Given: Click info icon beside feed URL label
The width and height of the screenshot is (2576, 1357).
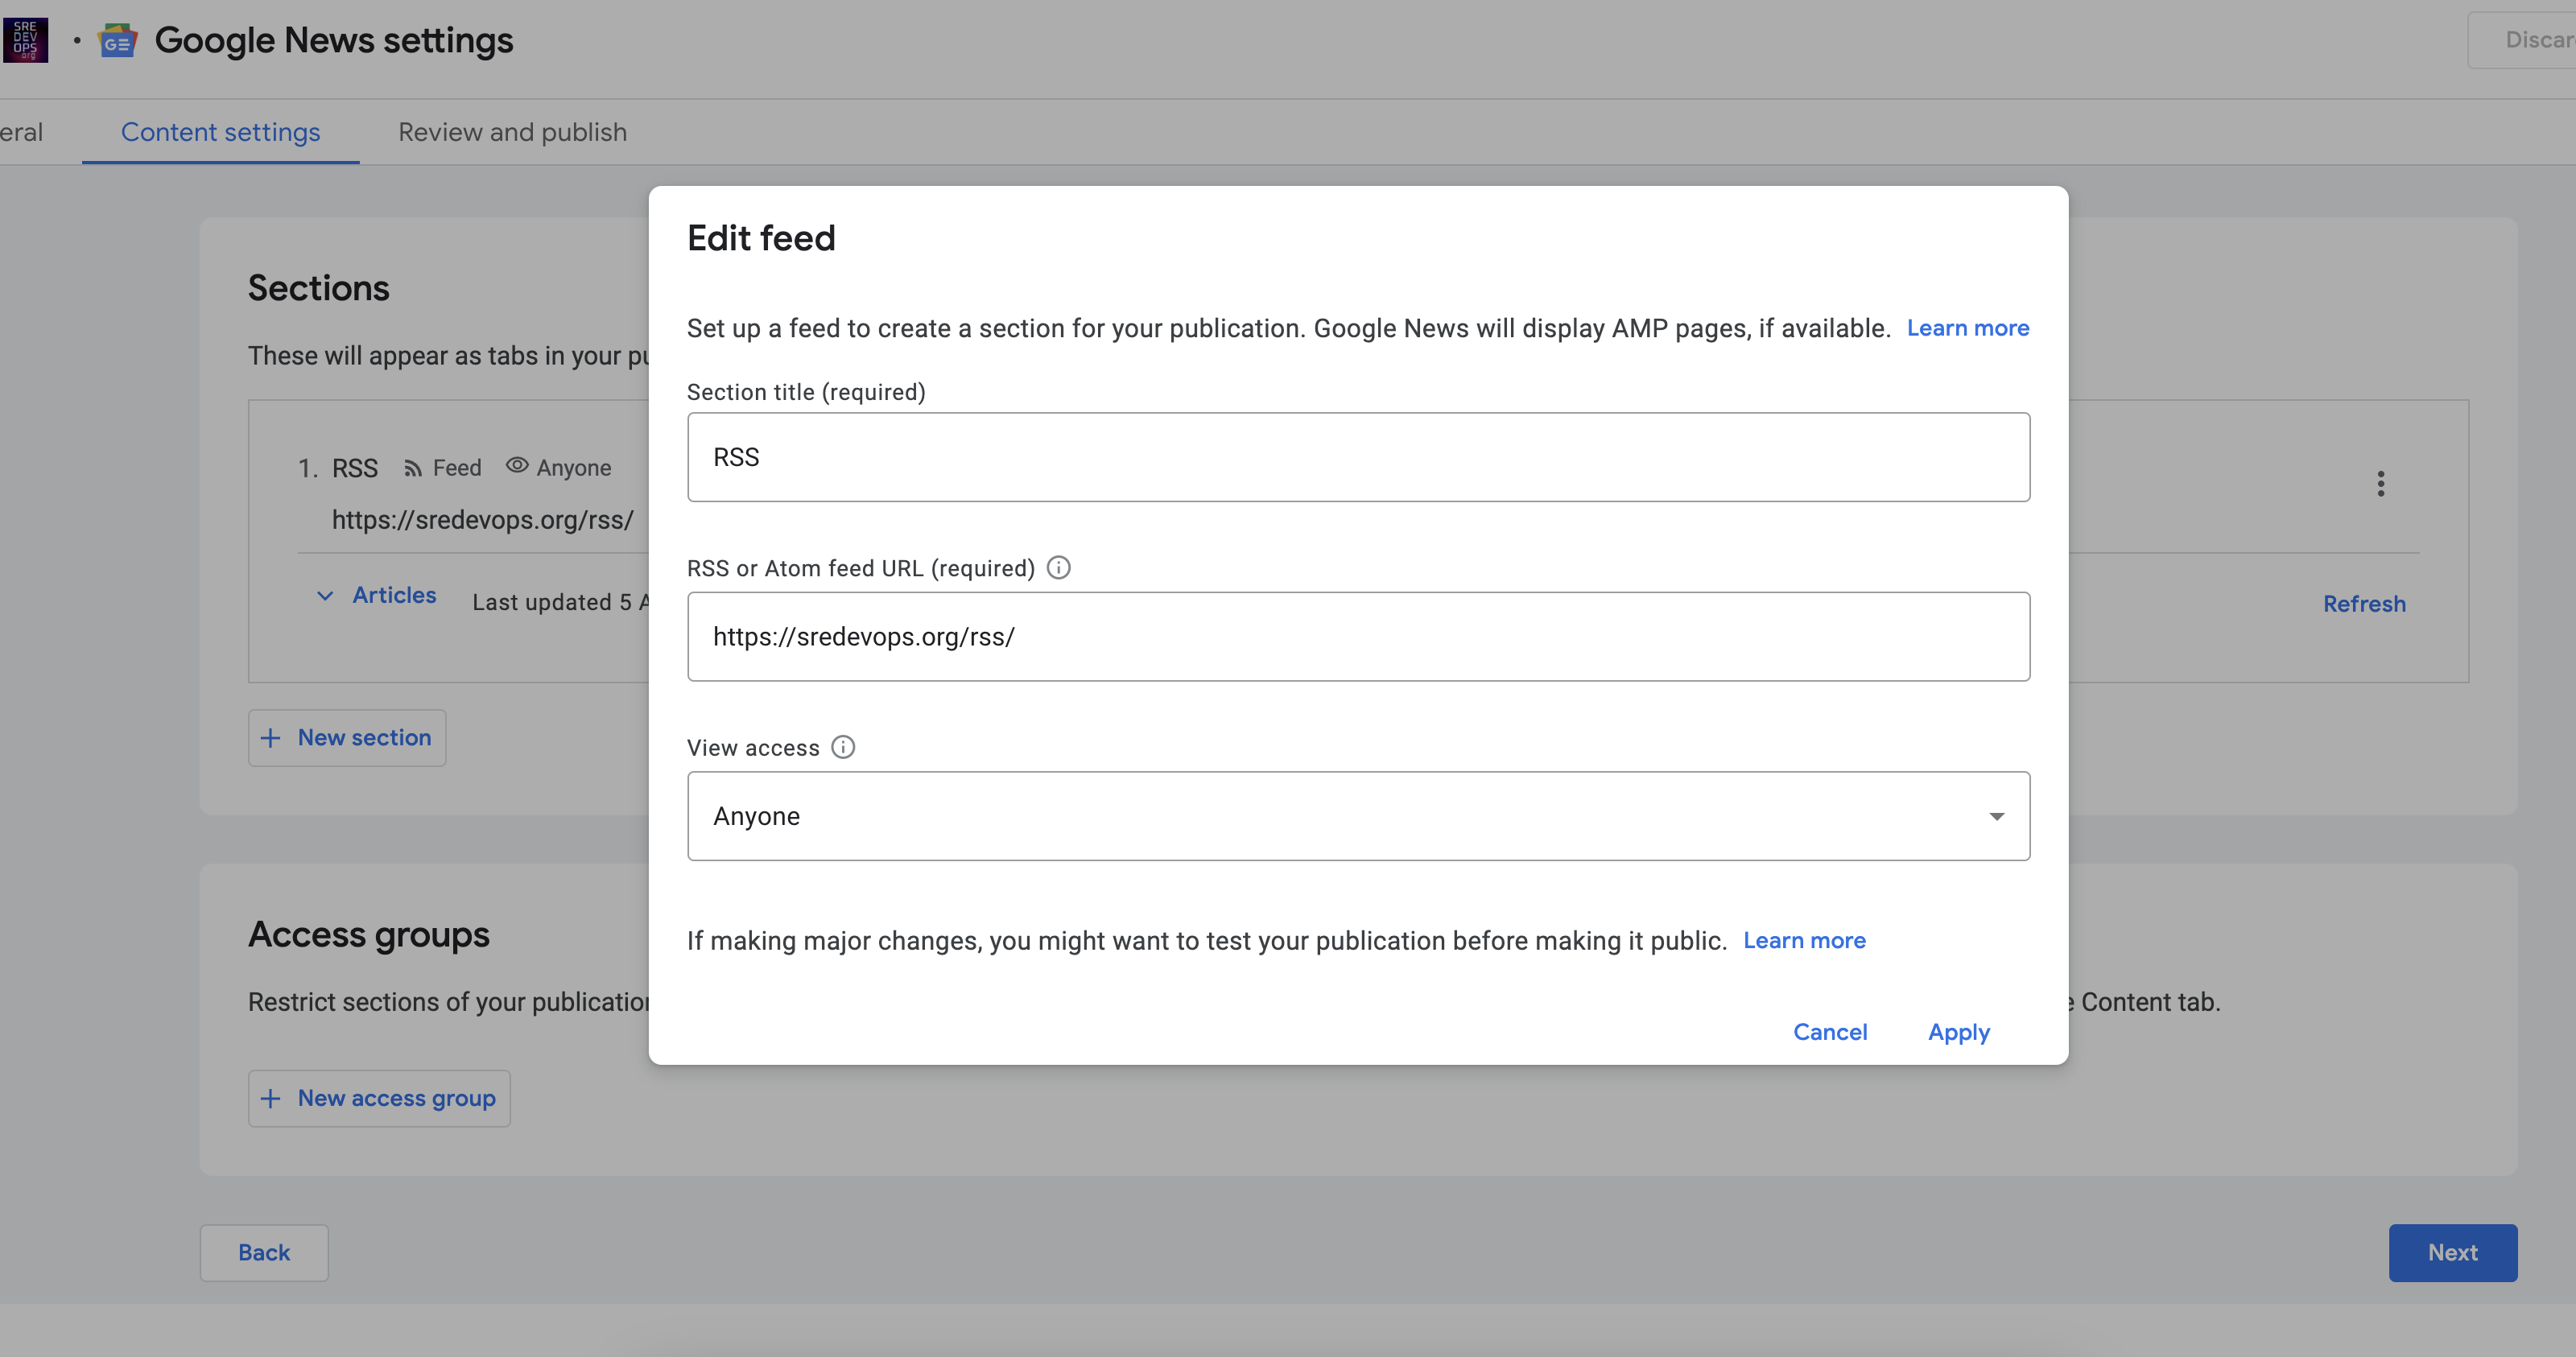Looking at the screenshot, I should pyautogui.click(x=1058, y=568).
